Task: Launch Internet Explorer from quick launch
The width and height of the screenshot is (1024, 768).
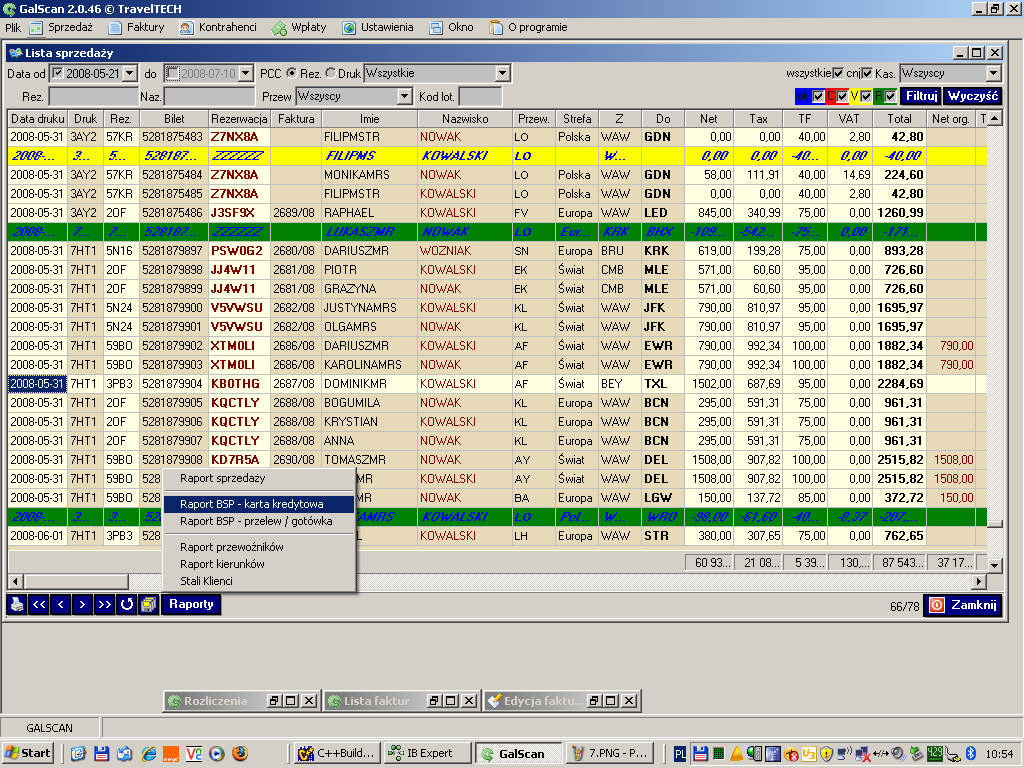Action: tap(149, 754)
